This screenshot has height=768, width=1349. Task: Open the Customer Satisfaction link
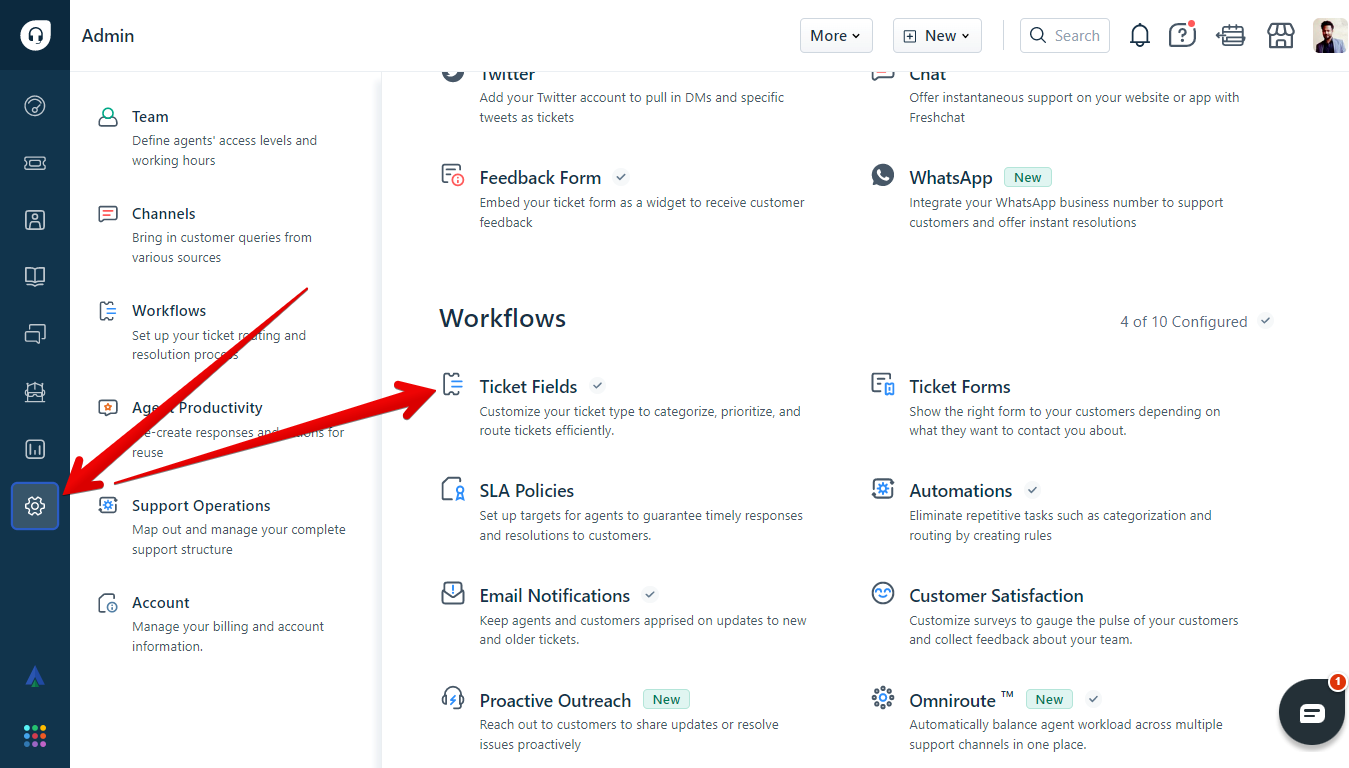tap(996, 595)
